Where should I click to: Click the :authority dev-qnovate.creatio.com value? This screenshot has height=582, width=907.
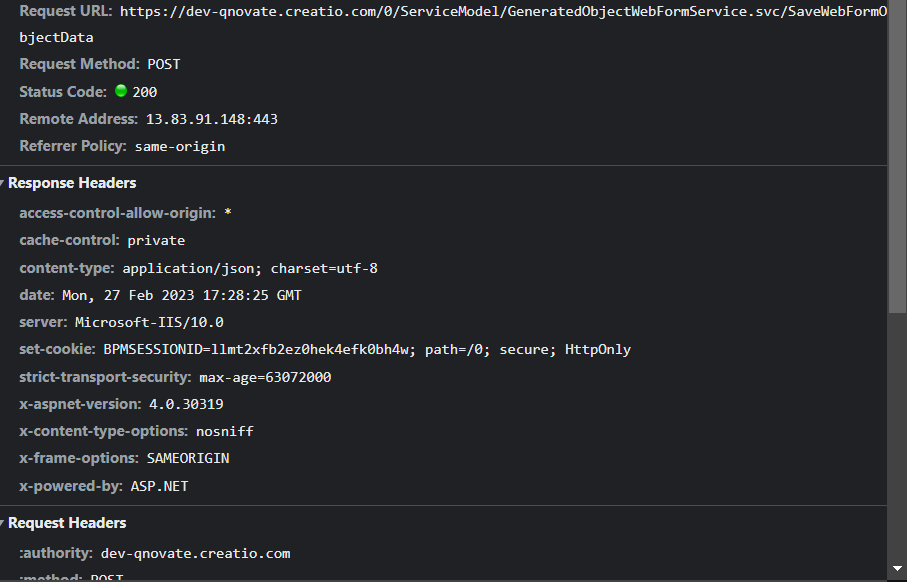pyautogui.click(x=196, y=554)
